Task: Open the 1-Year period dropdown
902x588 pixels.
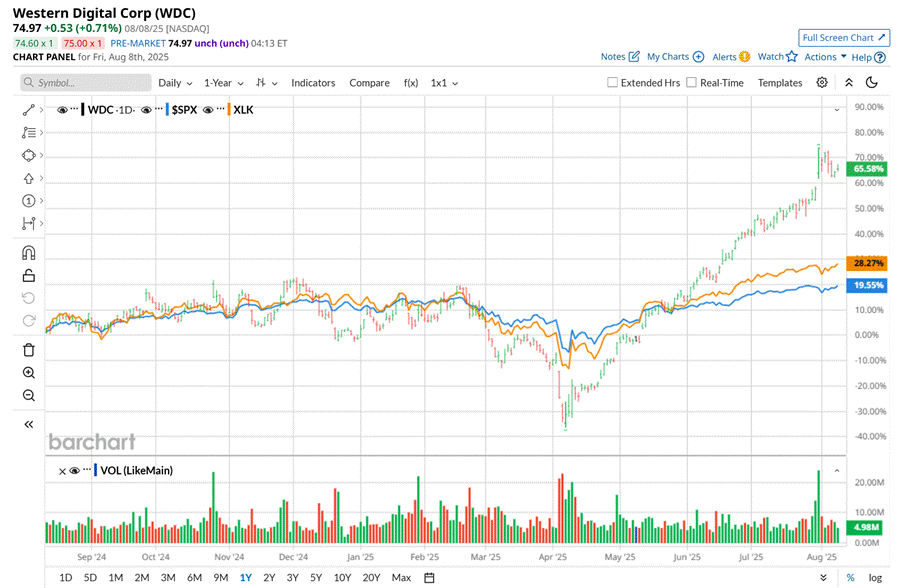Action: (224, 83)
